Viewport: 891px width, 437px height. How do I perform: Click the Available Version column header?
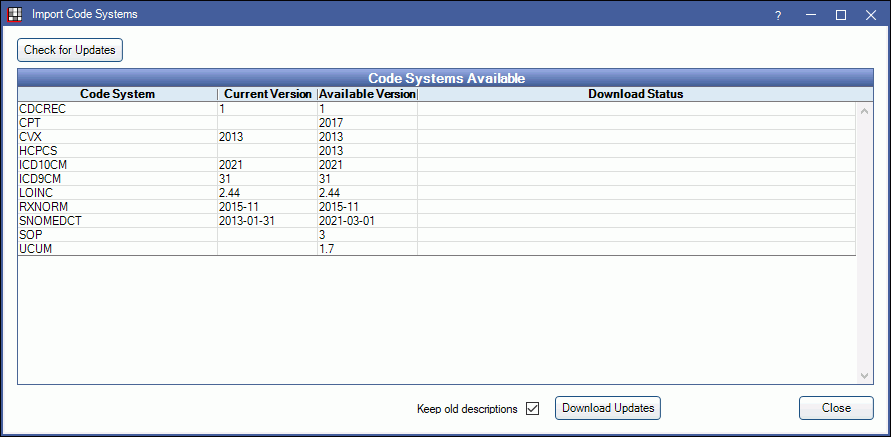point(368,94)
